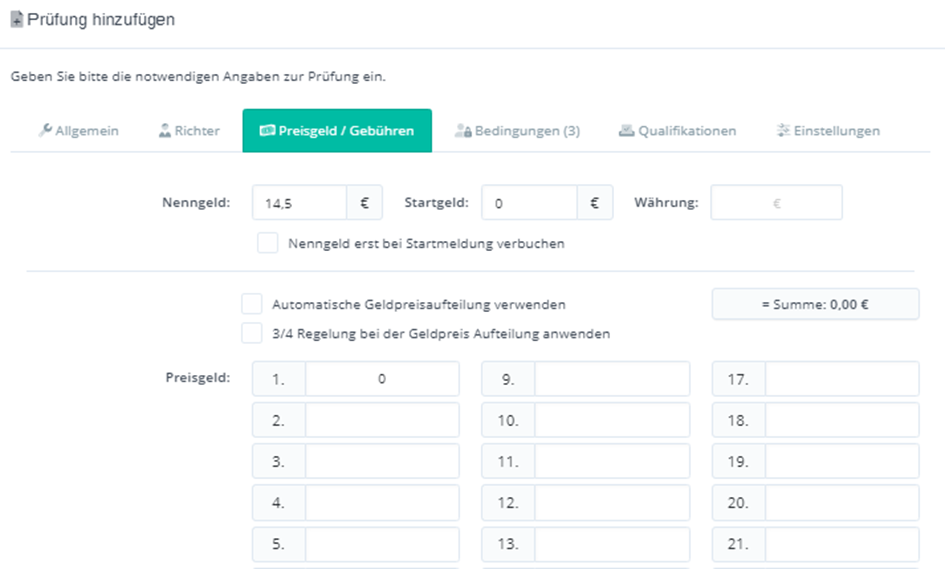The image size is (945, 569).
Task: Click the Summe: 0,00 € button
Action: [815, 304]
